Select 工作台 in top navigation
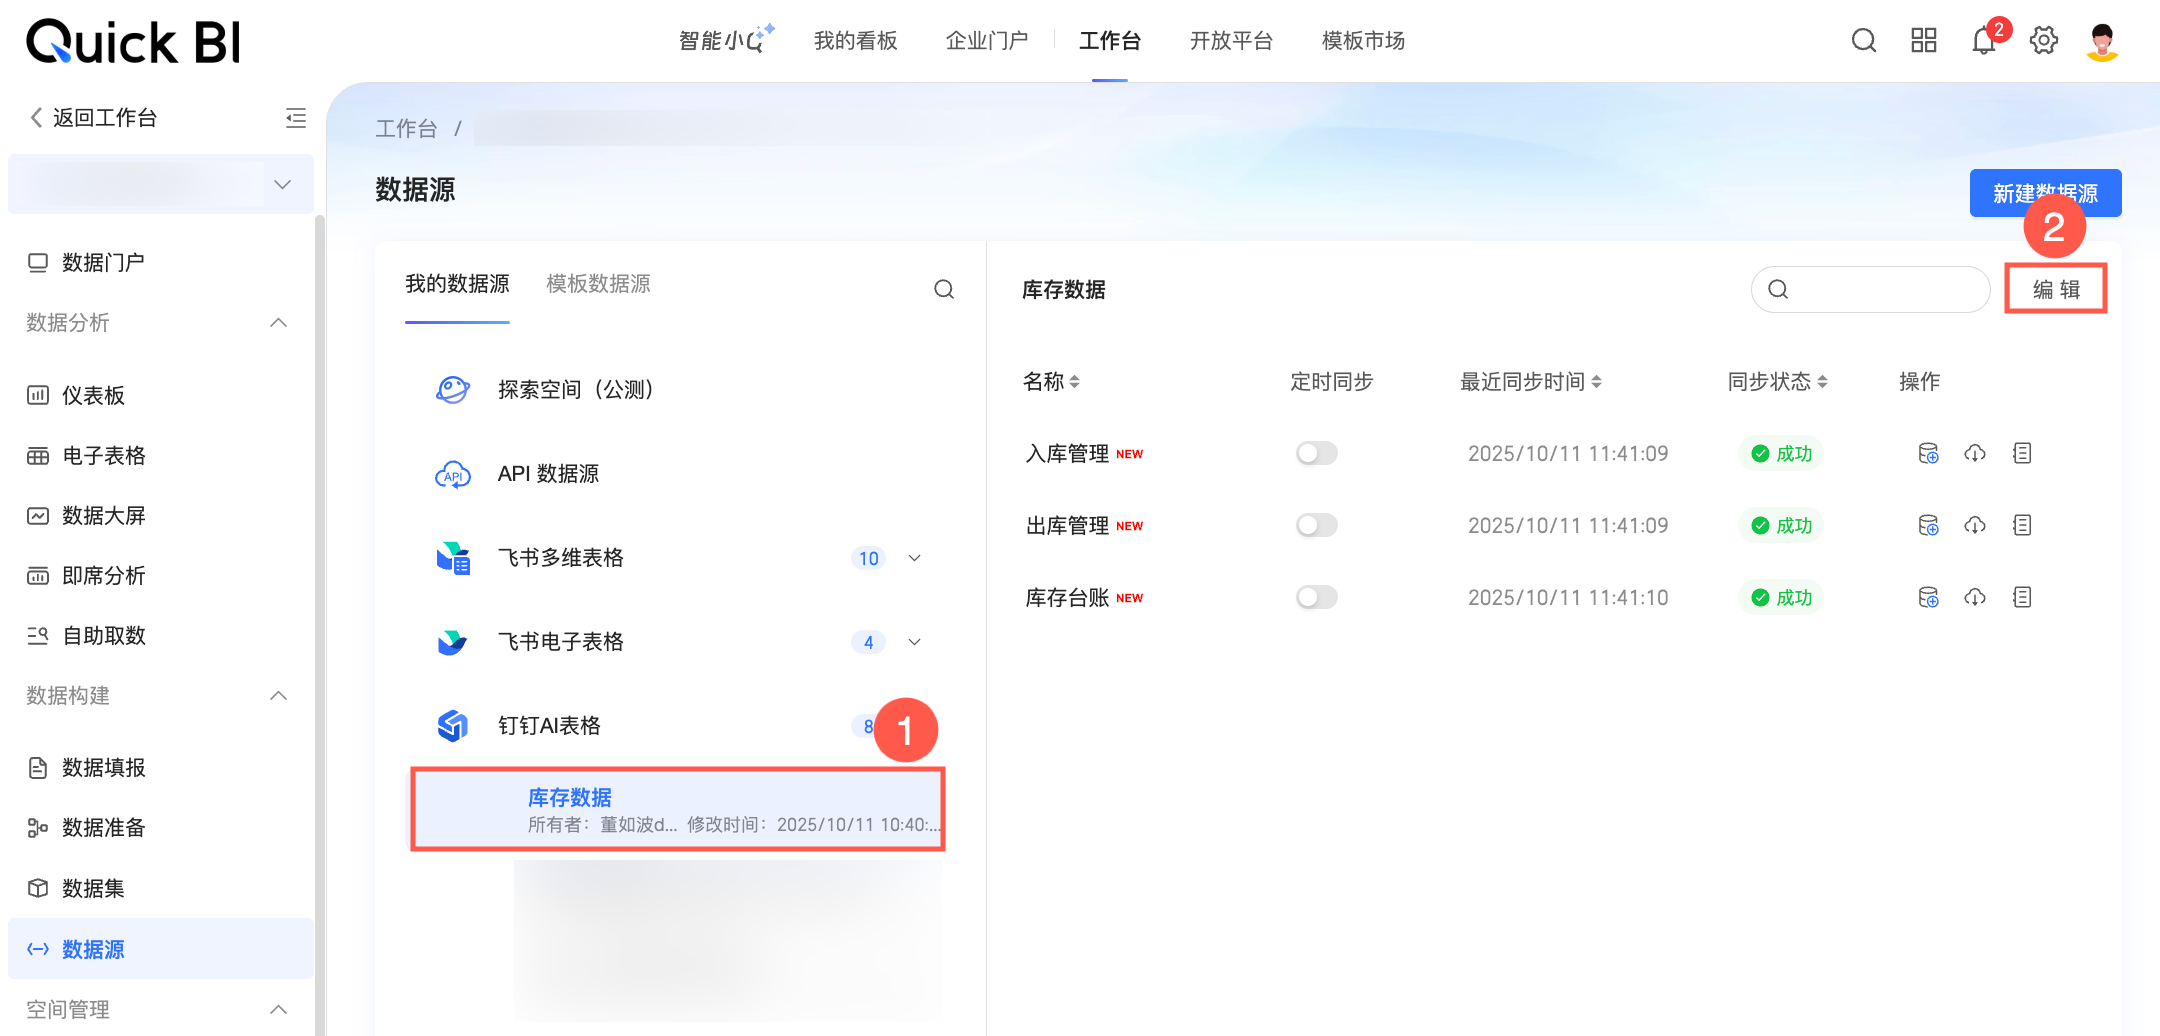2160x1036 pixels. 1110,41
